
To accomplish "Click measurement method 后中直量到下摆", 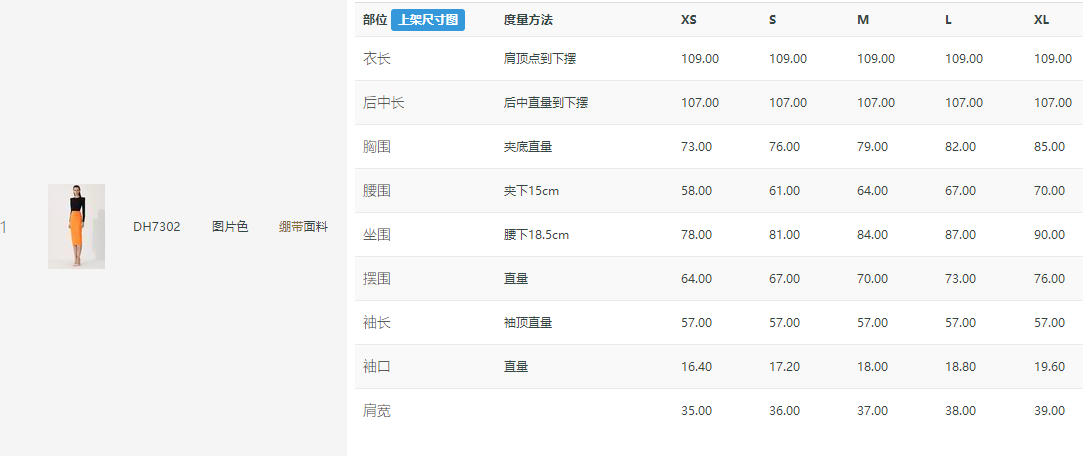I will click(546, 103).
